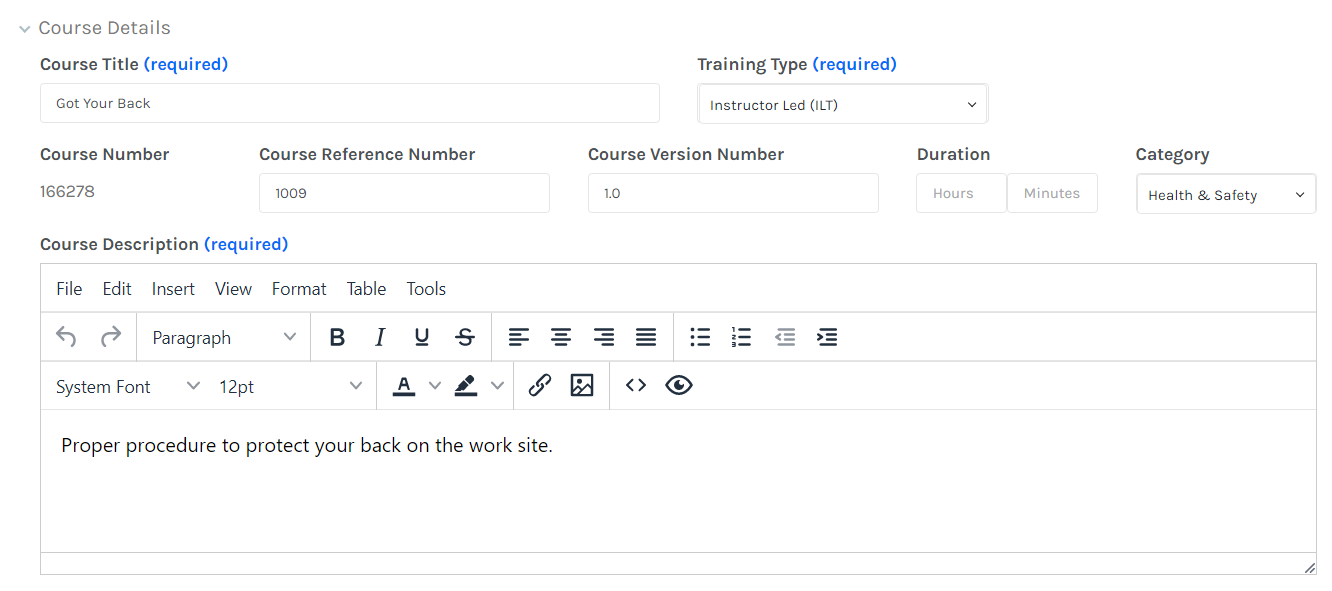The height and width of the screenshot is (591, 1332).
Task: Redo the last undone edit
Action: [111, 337]
